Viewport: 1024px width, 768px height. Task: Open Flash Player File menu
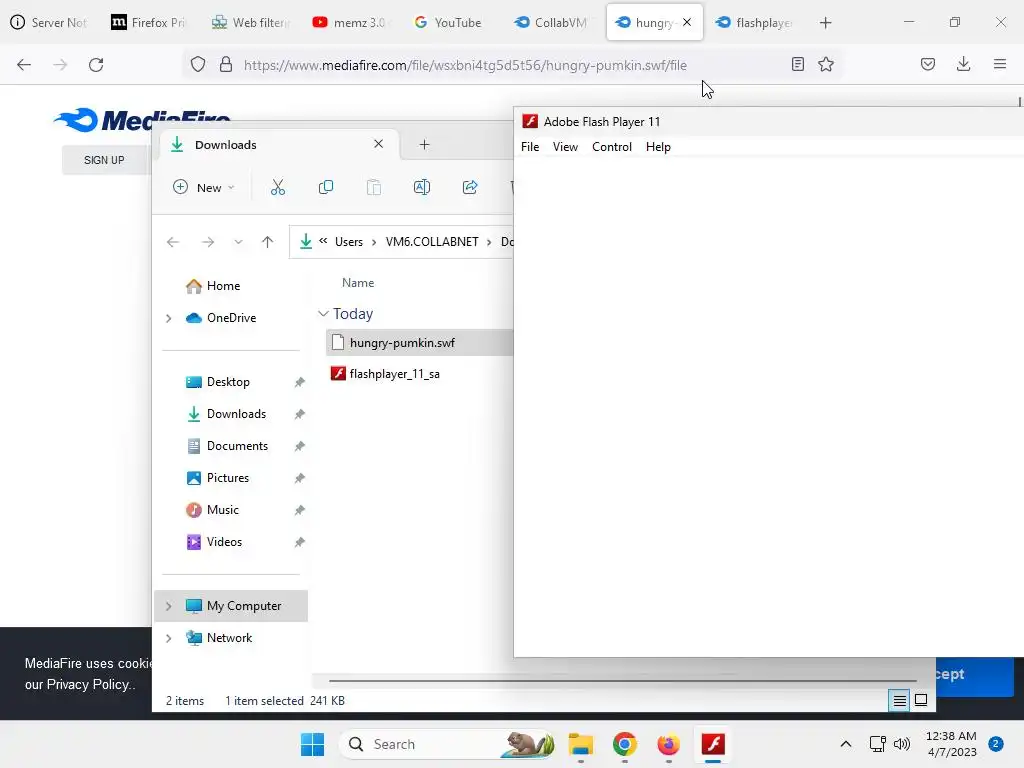click(530, 147)
